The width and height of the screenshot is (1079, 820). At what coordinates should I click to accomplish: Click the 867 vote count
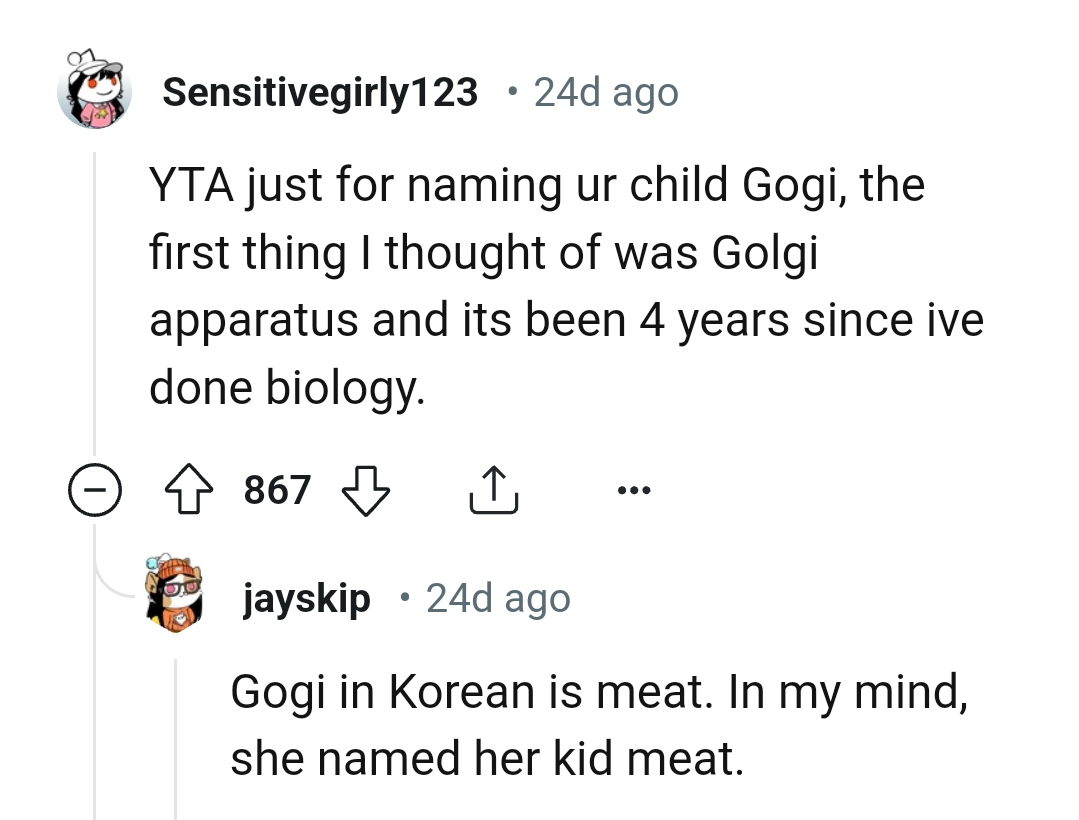[277, 489]
